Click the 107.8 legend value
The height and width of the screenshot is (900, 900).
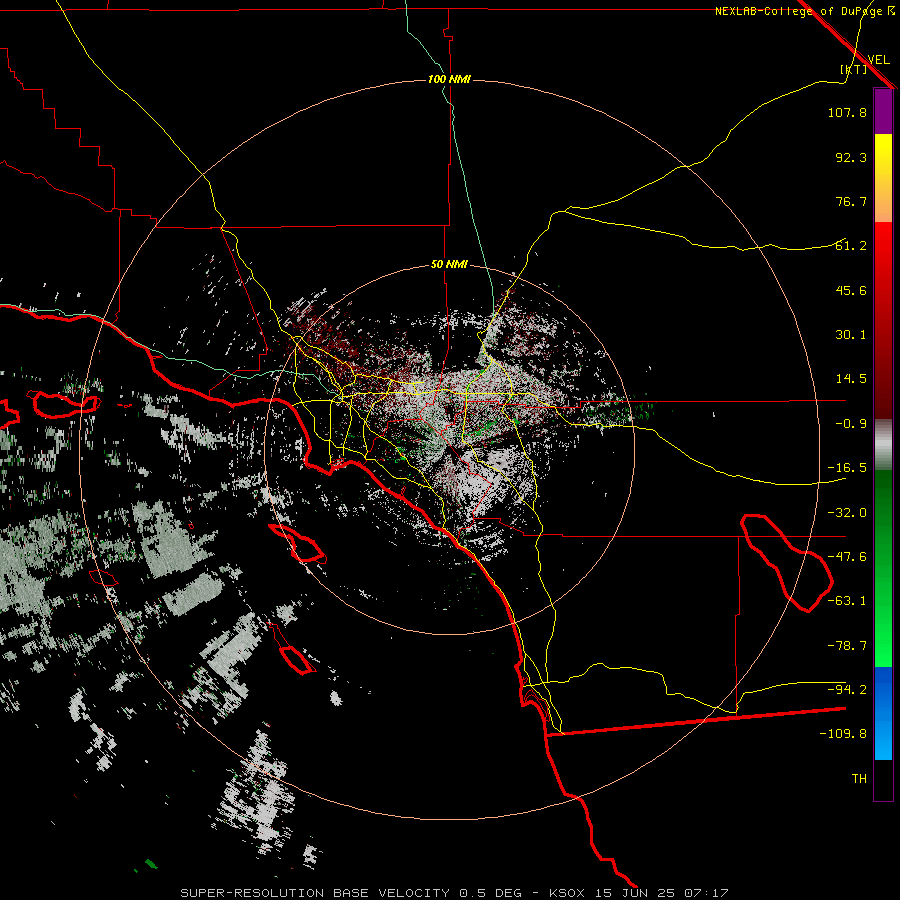[x=847, y=112]
